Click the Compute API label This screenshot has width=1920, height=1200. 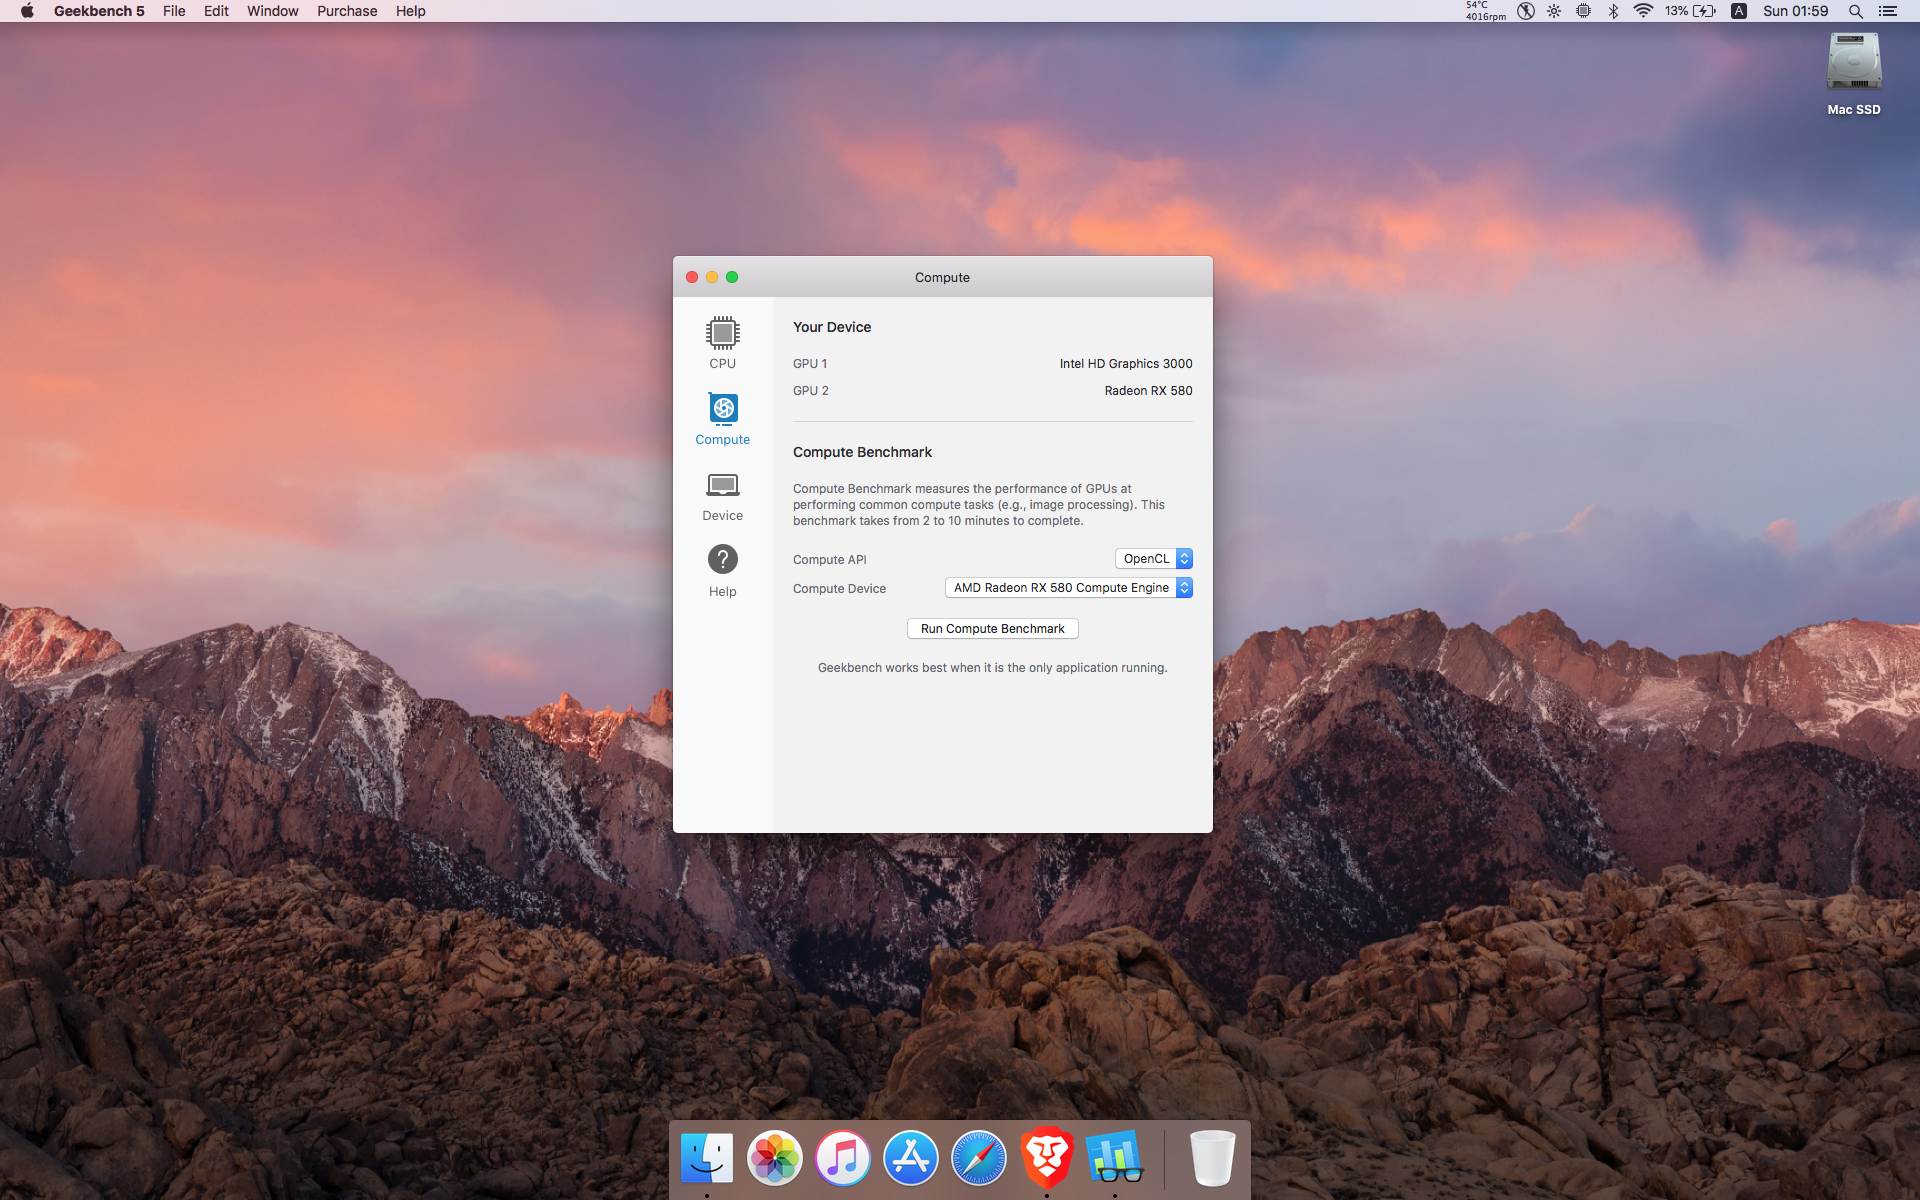pos(830,560)
